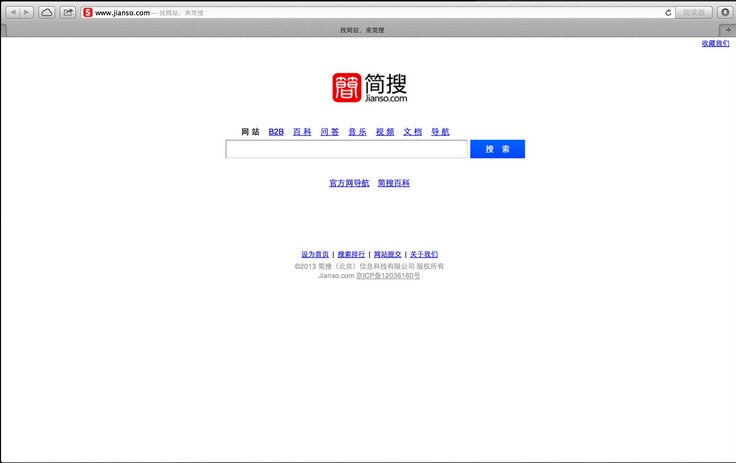This screenshot has width=736, height=463.
Task: Open the iCloud tabs cloud icon
Action: tap(46, 13)
